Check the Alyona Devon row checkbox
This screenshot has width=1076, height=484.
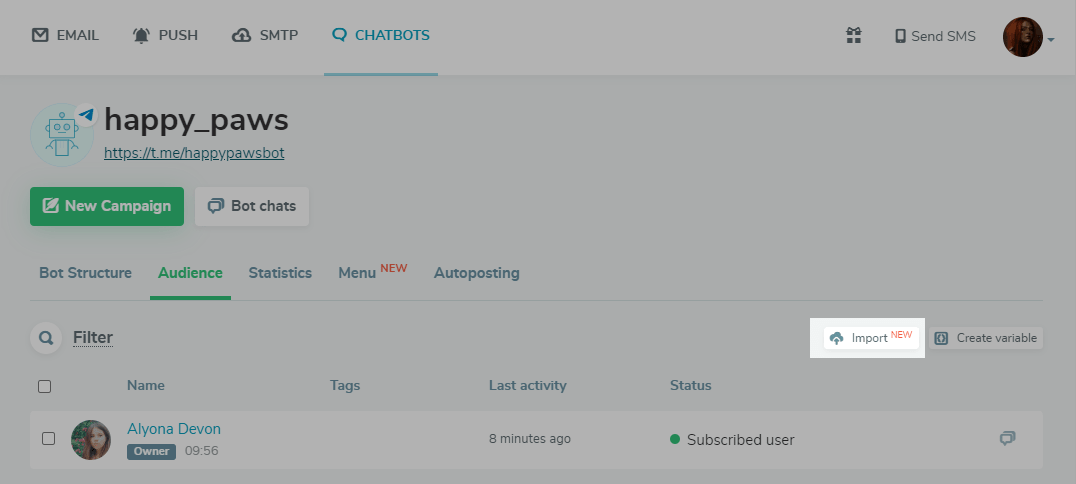48,438
